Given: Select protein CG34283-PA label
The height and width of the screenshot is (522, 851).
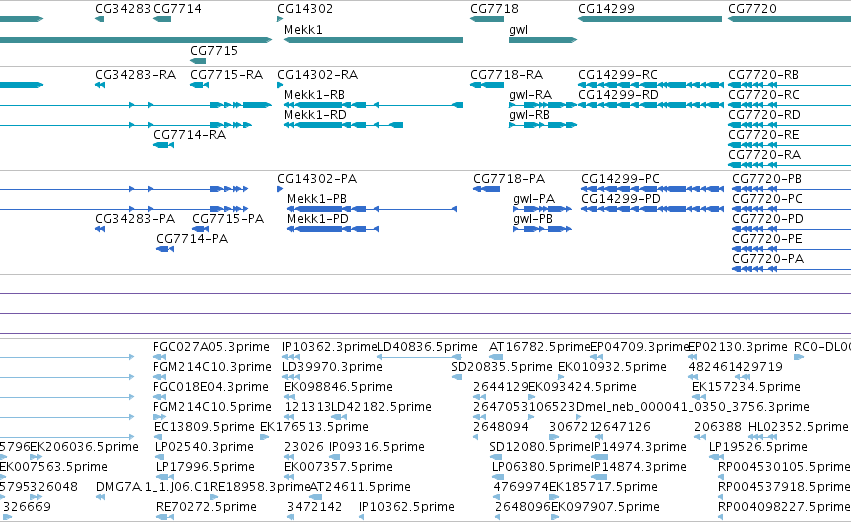Looking at the screenshot, I should (135, 219).
